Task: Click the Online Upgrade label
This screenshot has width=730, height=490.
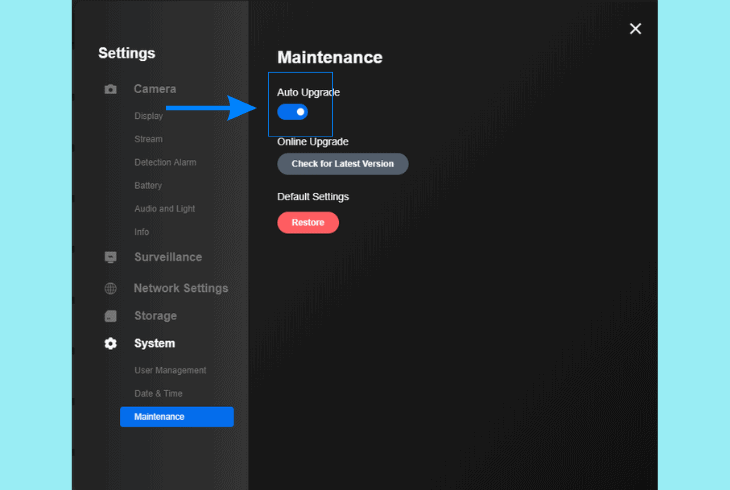Action: [x=313, y=142]
